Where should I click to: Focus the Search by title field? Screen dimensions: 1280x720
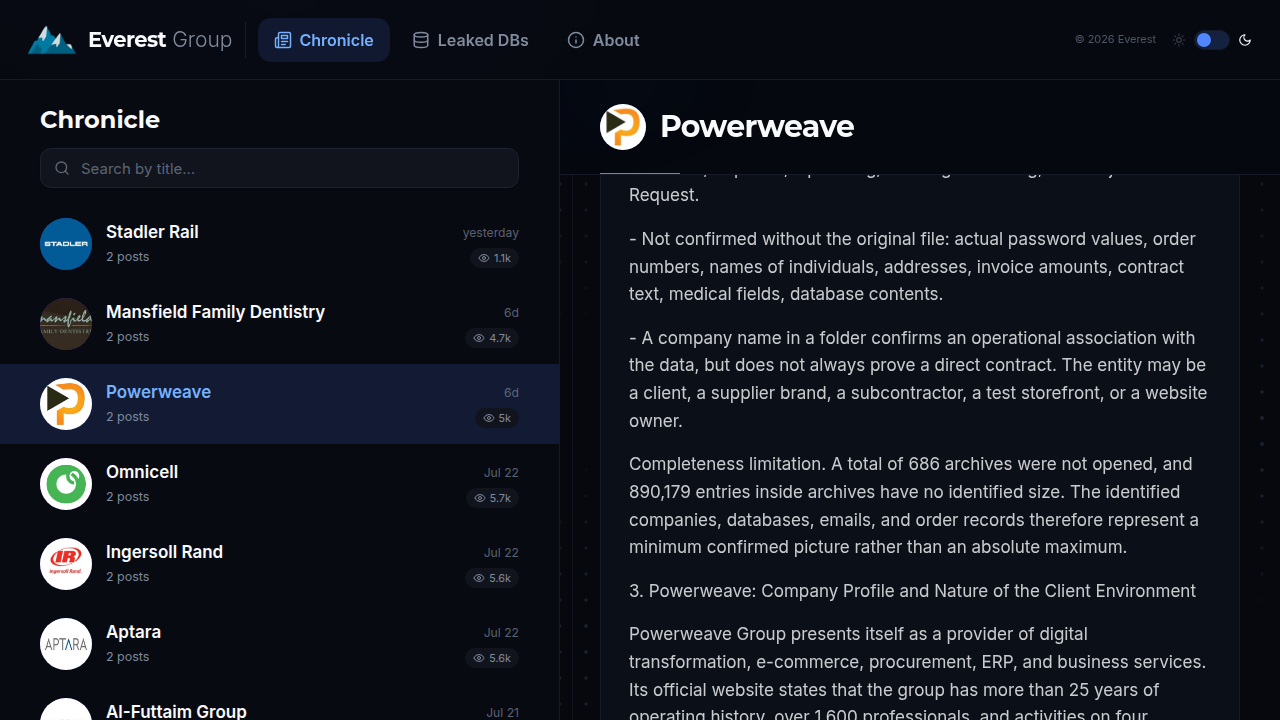click(x=280, y=168)
